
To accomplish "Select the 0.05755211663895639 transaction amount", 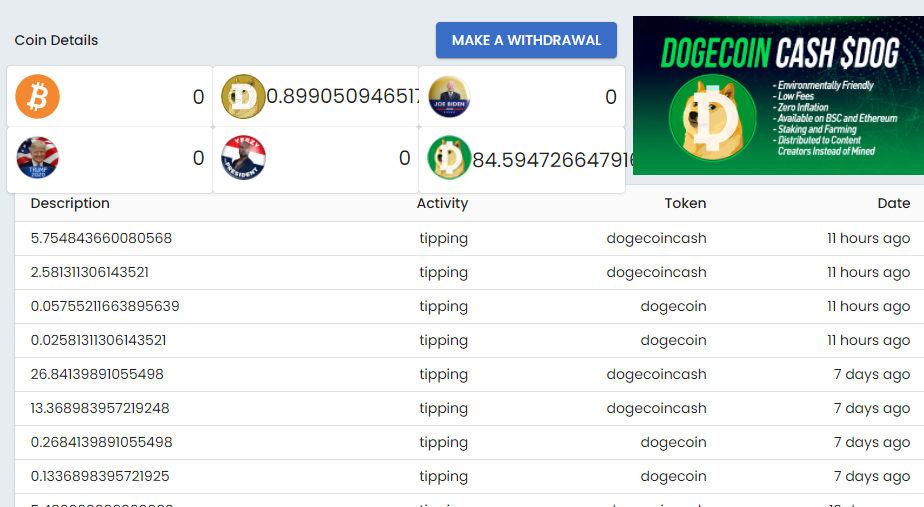I will coord(105,307).
